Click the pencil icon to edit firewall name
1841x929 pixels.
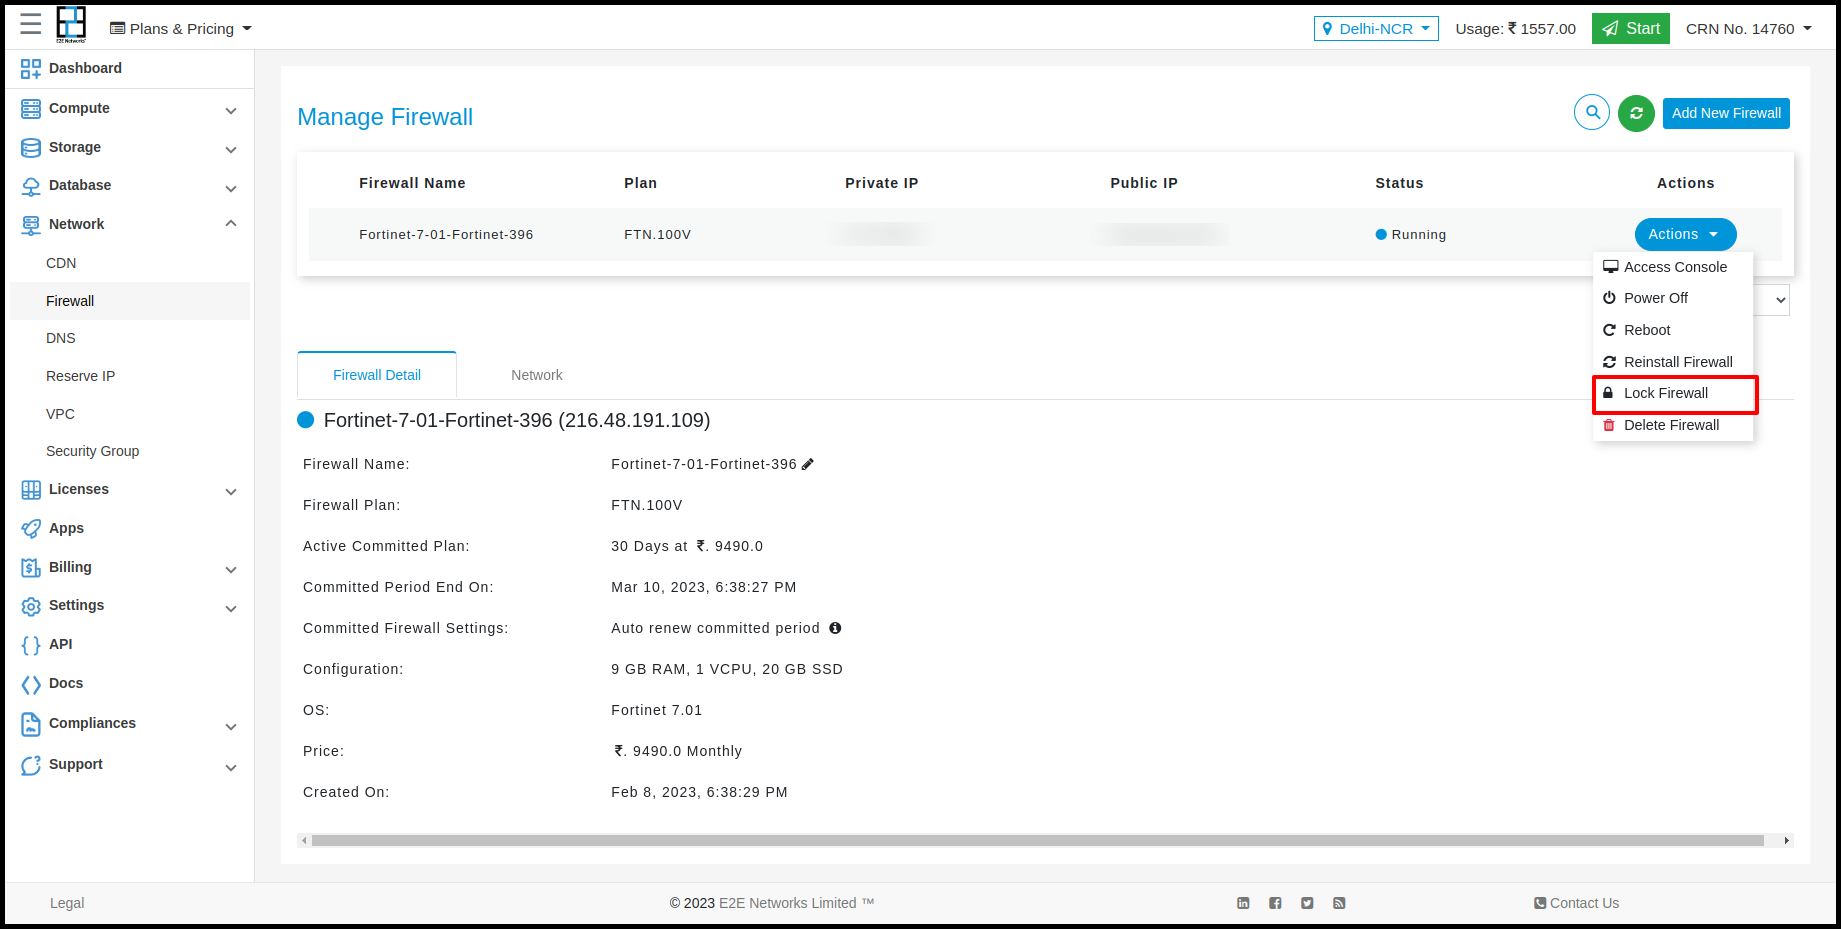point(808,464)
